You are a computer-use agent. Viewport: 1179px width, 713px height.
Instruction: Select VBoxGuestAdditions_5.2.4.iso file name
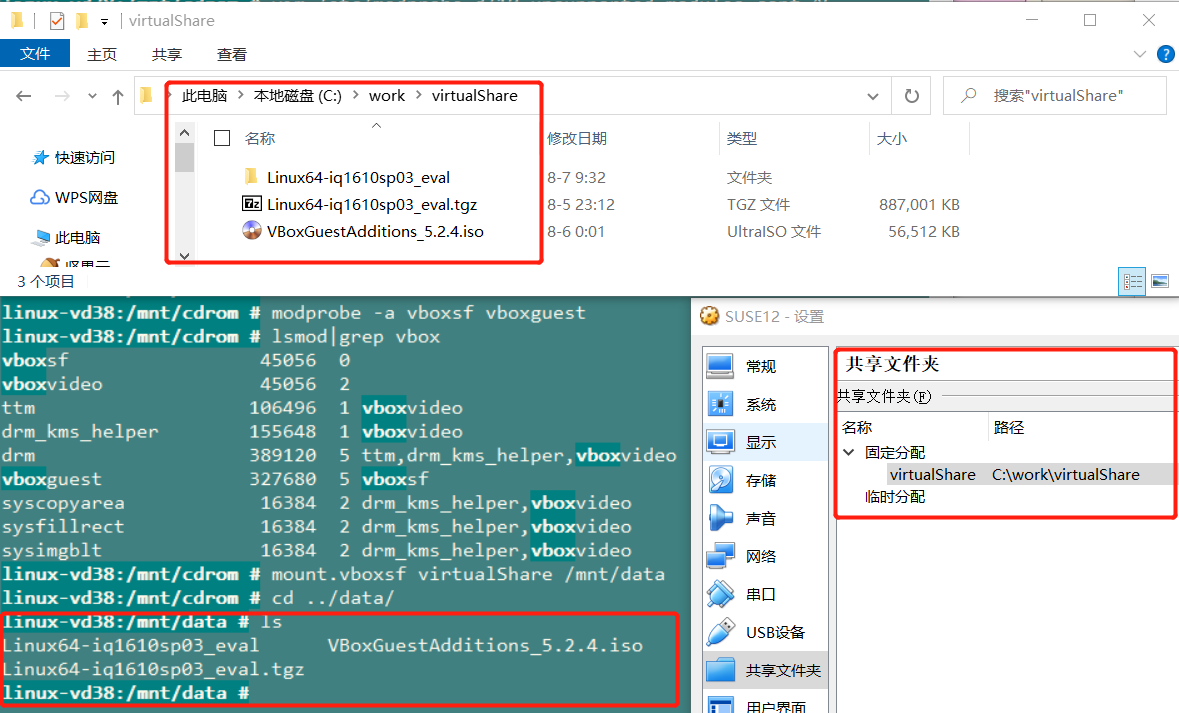[x=375, y=231]
